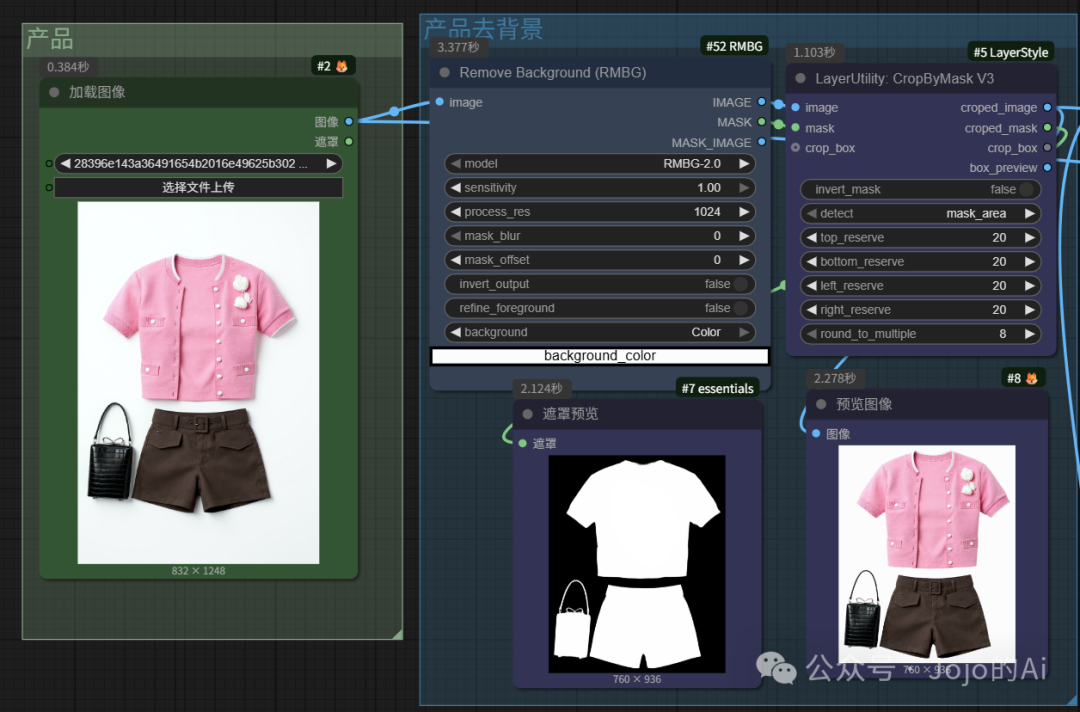Viewport: 1080px width, 712px height.
Task: Click the #7 essentials badge
Action: (717, 388)
